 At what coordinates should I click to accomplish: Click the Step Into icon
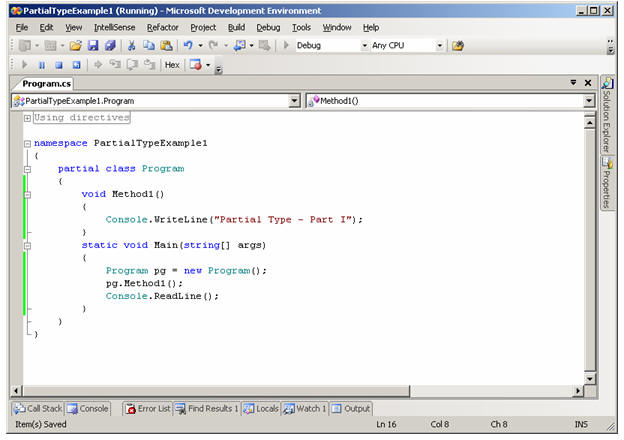pos(115,64)
